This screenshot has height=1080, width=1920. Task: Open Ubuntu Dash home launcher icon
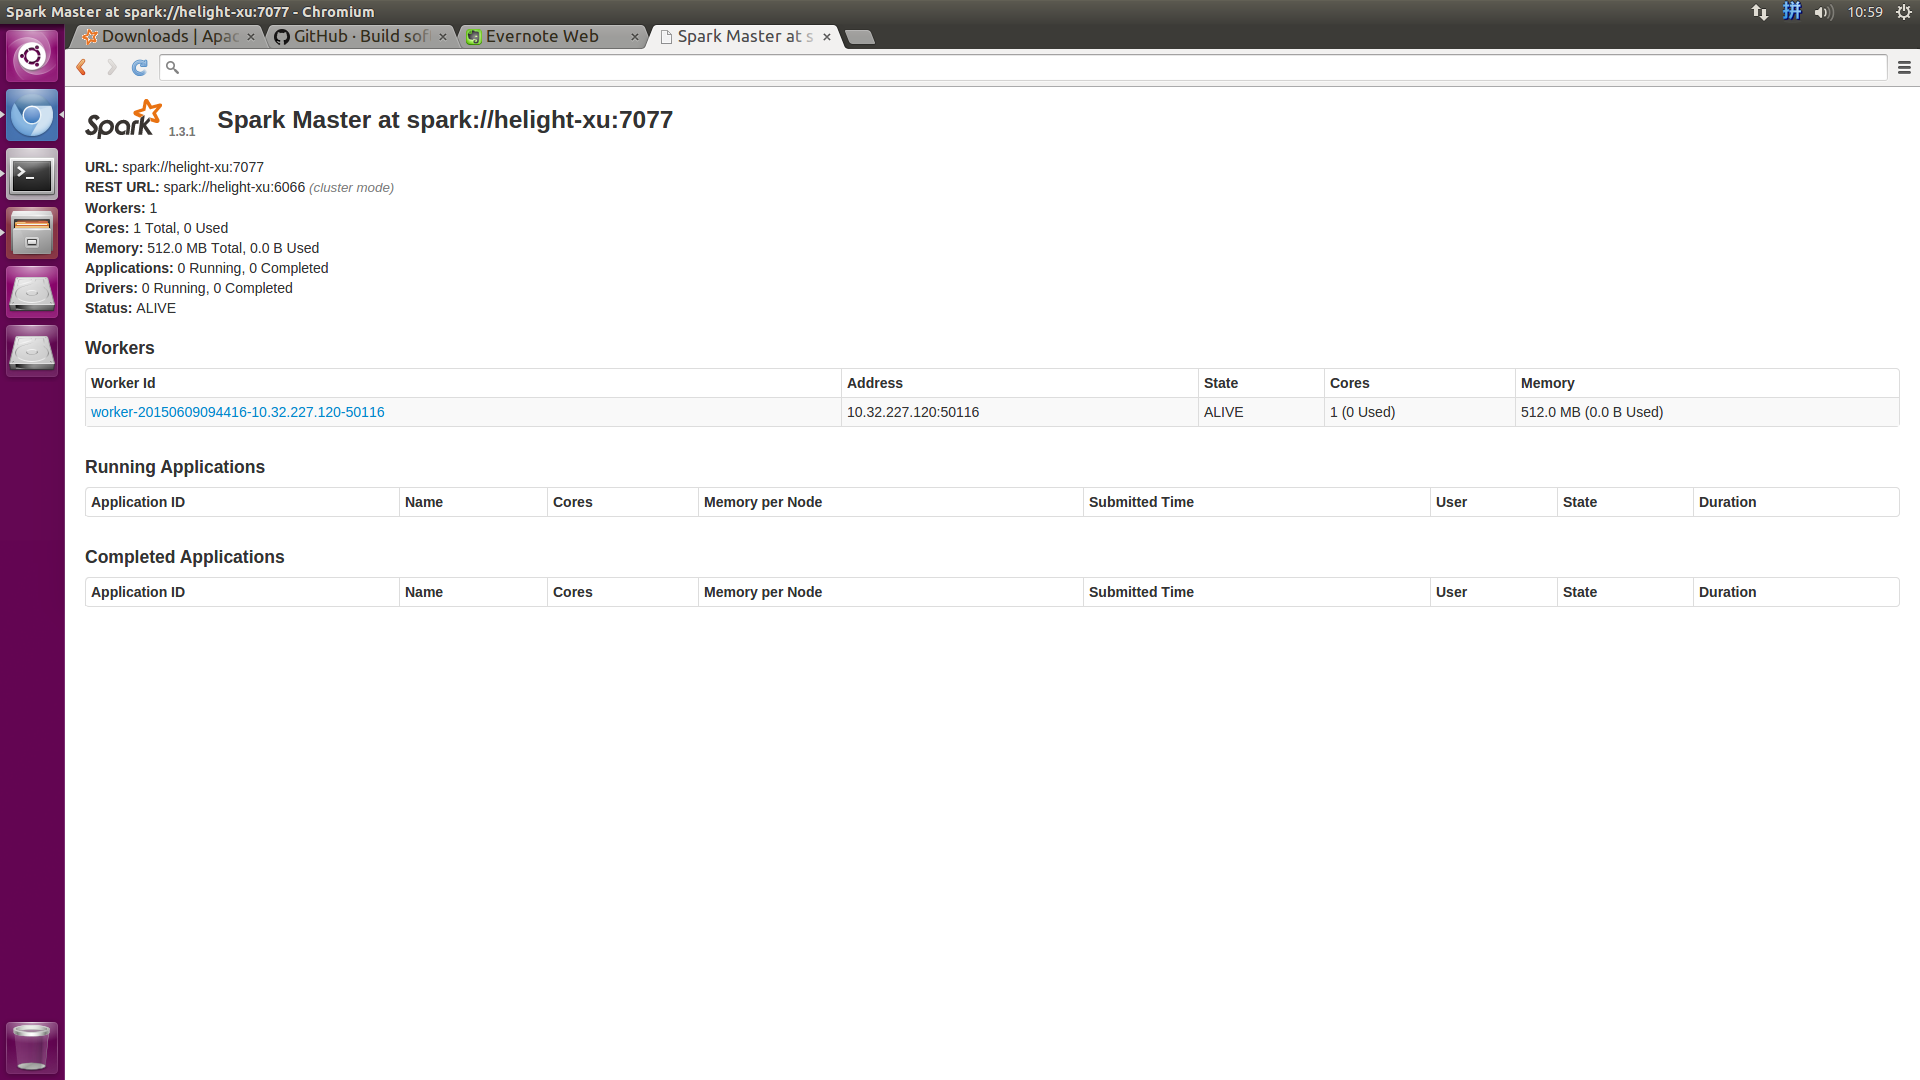click(32, 55)
